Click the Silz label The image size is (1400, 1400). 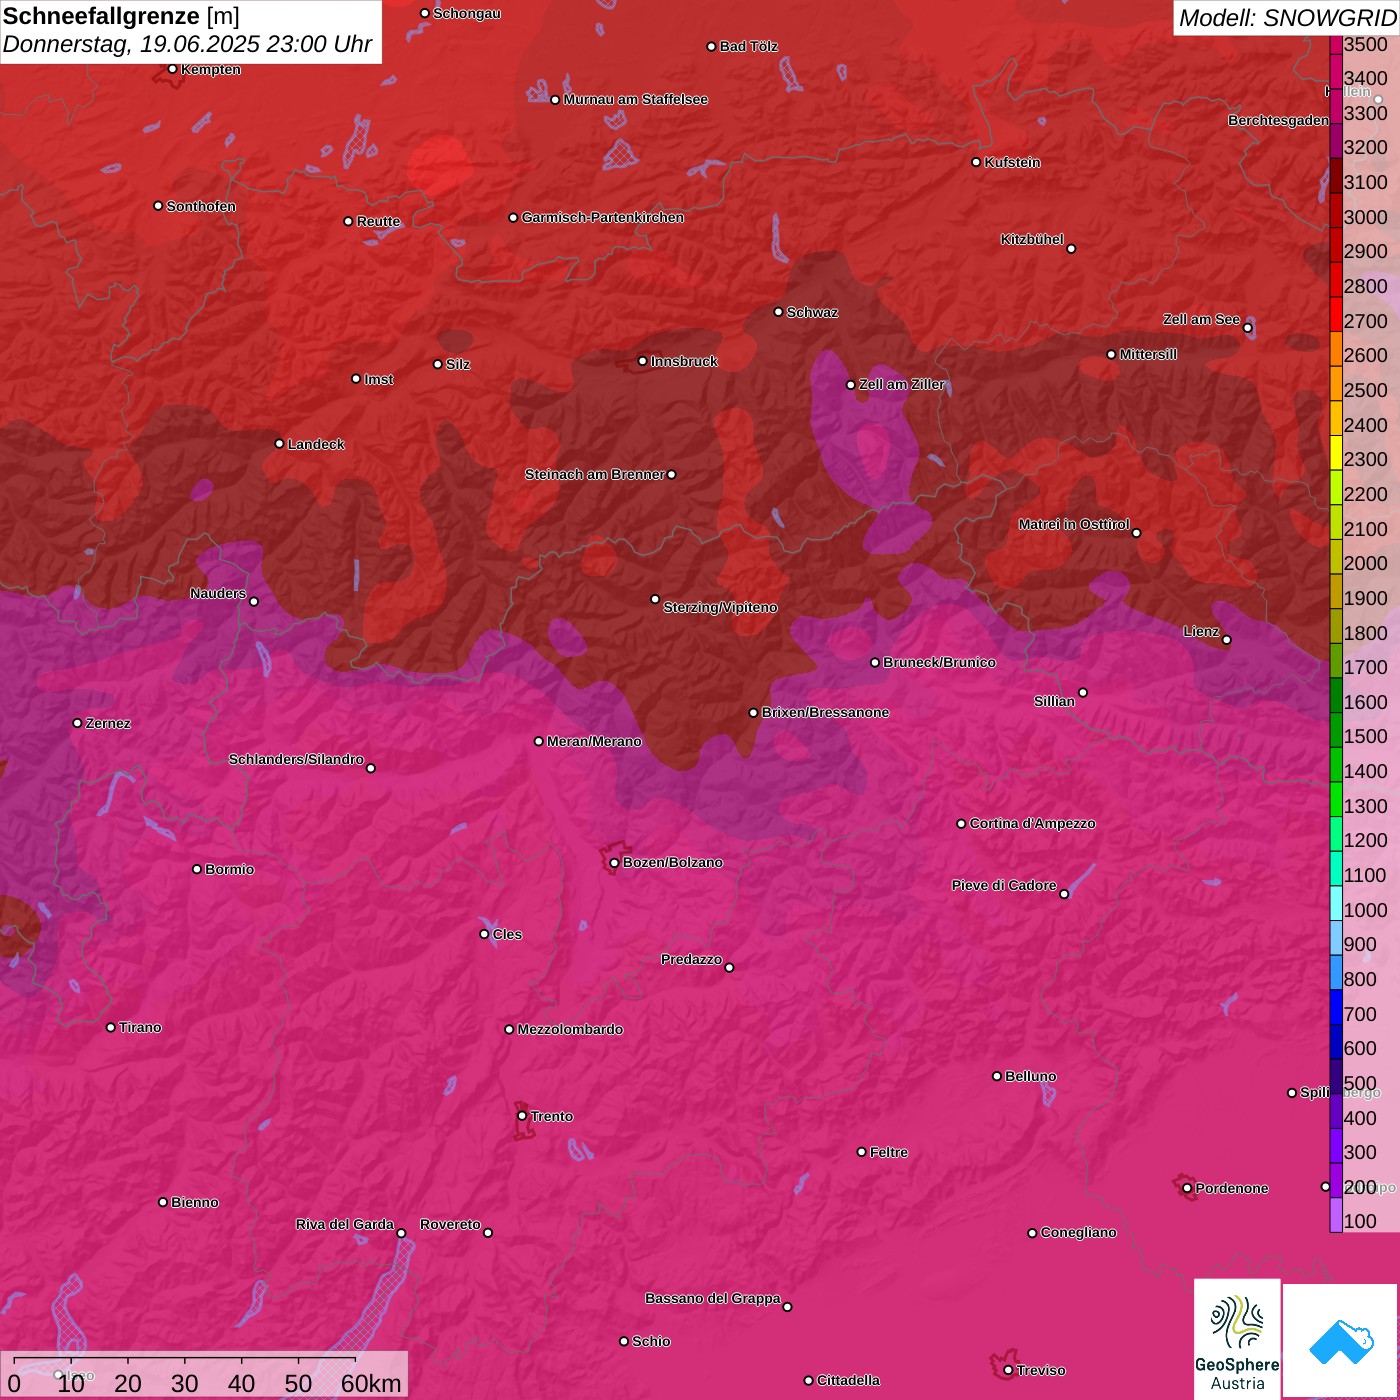coord(458,364)
